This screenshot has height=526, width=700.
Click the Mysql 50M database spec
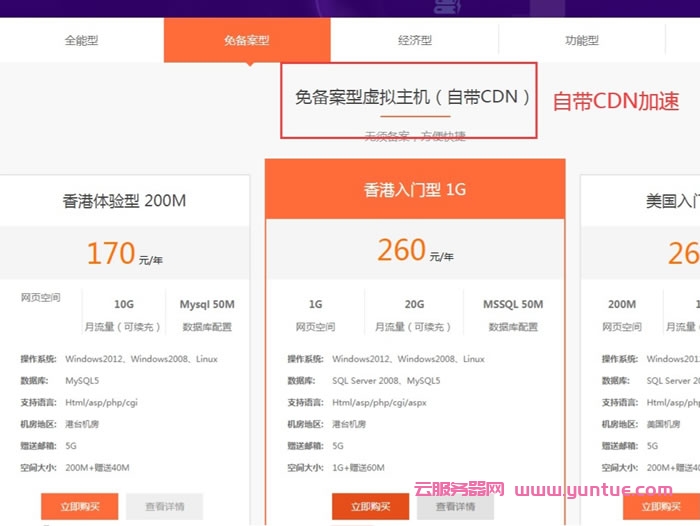[207, 304]
